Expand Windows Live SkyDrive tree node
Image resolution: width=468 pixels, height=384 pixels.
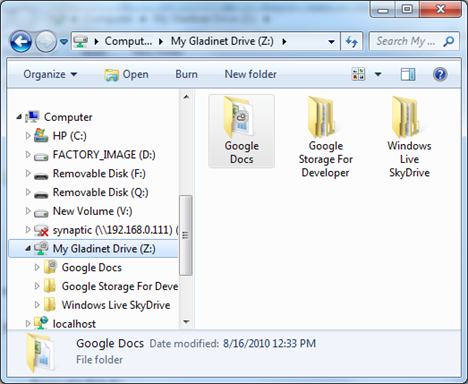[37, 305]
